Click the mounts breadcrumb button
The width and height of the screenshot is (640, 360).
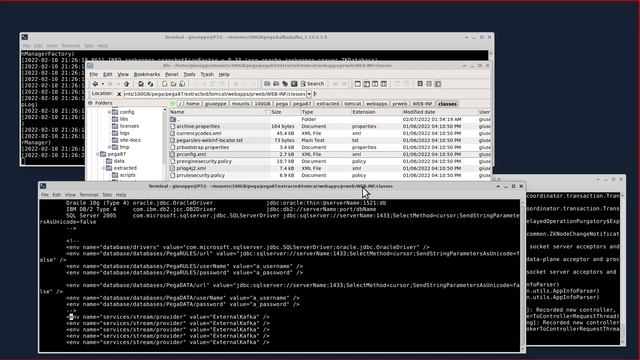click(240, 104)
